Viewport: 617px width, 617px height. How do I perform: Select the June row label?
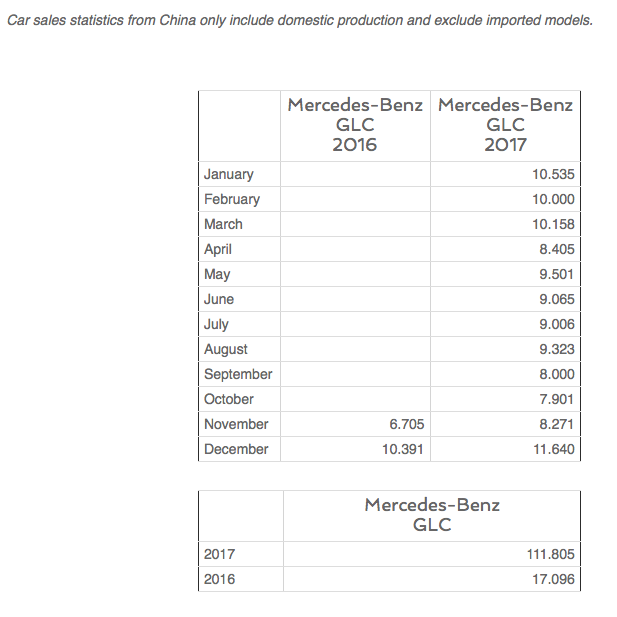point(219,299)
